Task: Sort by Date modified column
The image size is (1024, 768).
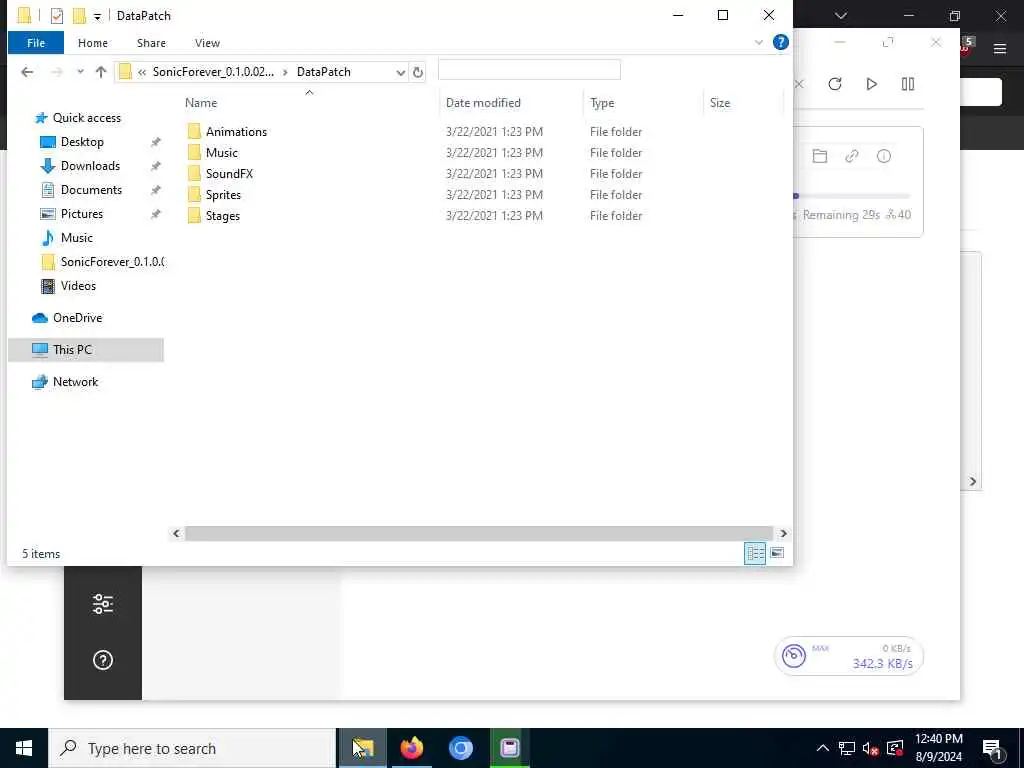Action: 483,103
